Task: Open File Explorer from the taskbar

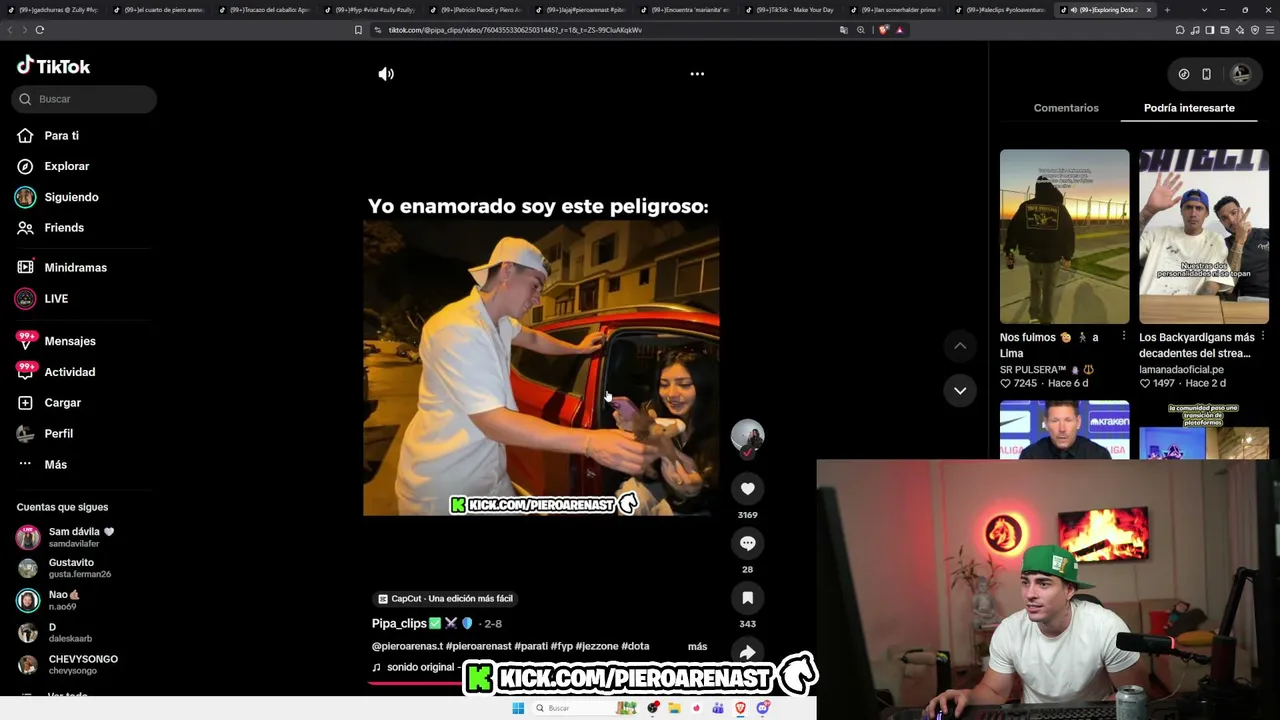Action: (x=674, y=708)
